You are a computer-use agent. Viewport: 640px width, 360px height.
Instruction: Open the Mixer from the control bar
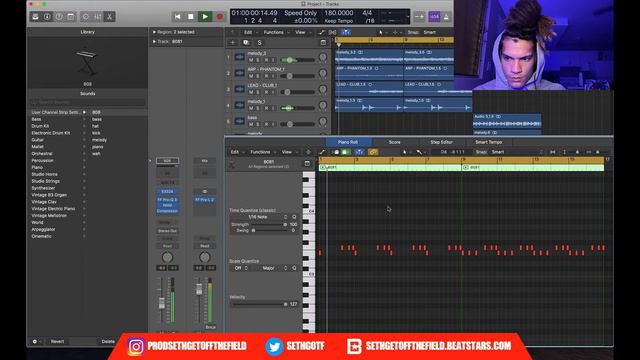(x=98, y=17)
